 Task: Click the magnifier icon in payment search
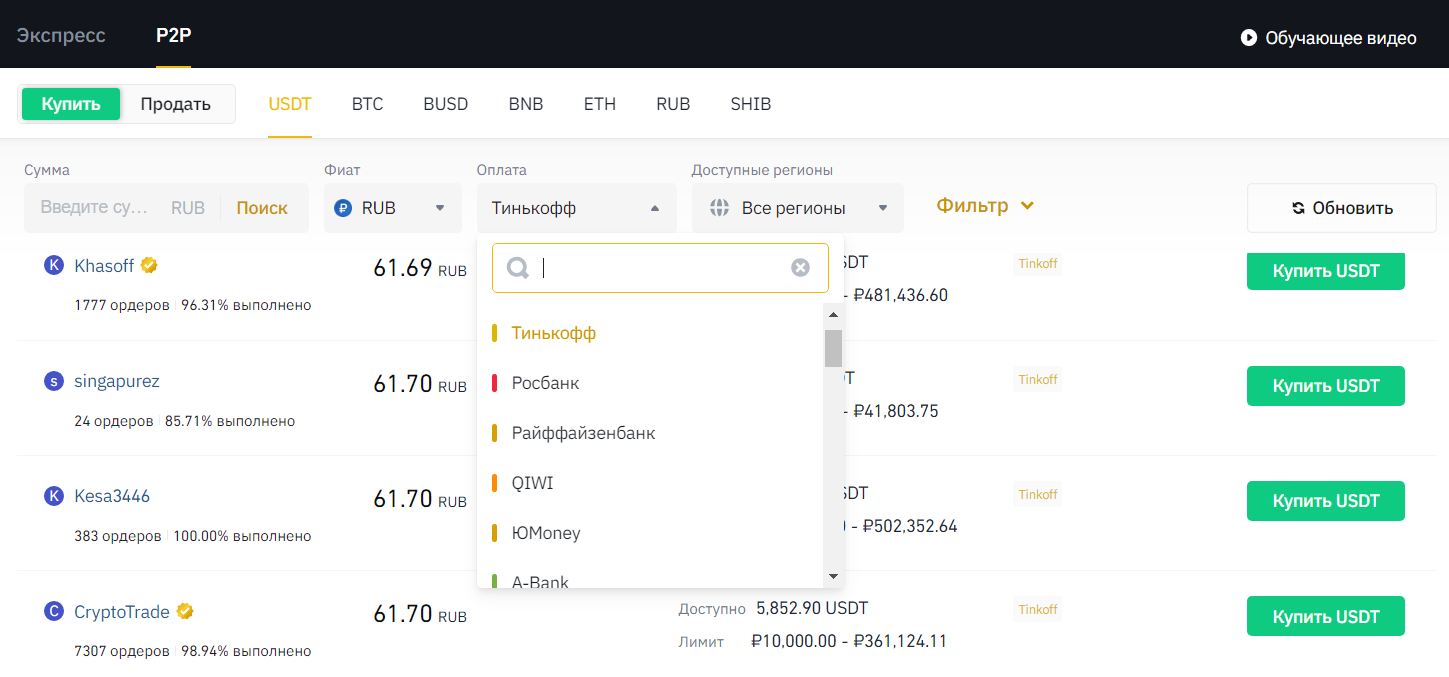(518, 268)
